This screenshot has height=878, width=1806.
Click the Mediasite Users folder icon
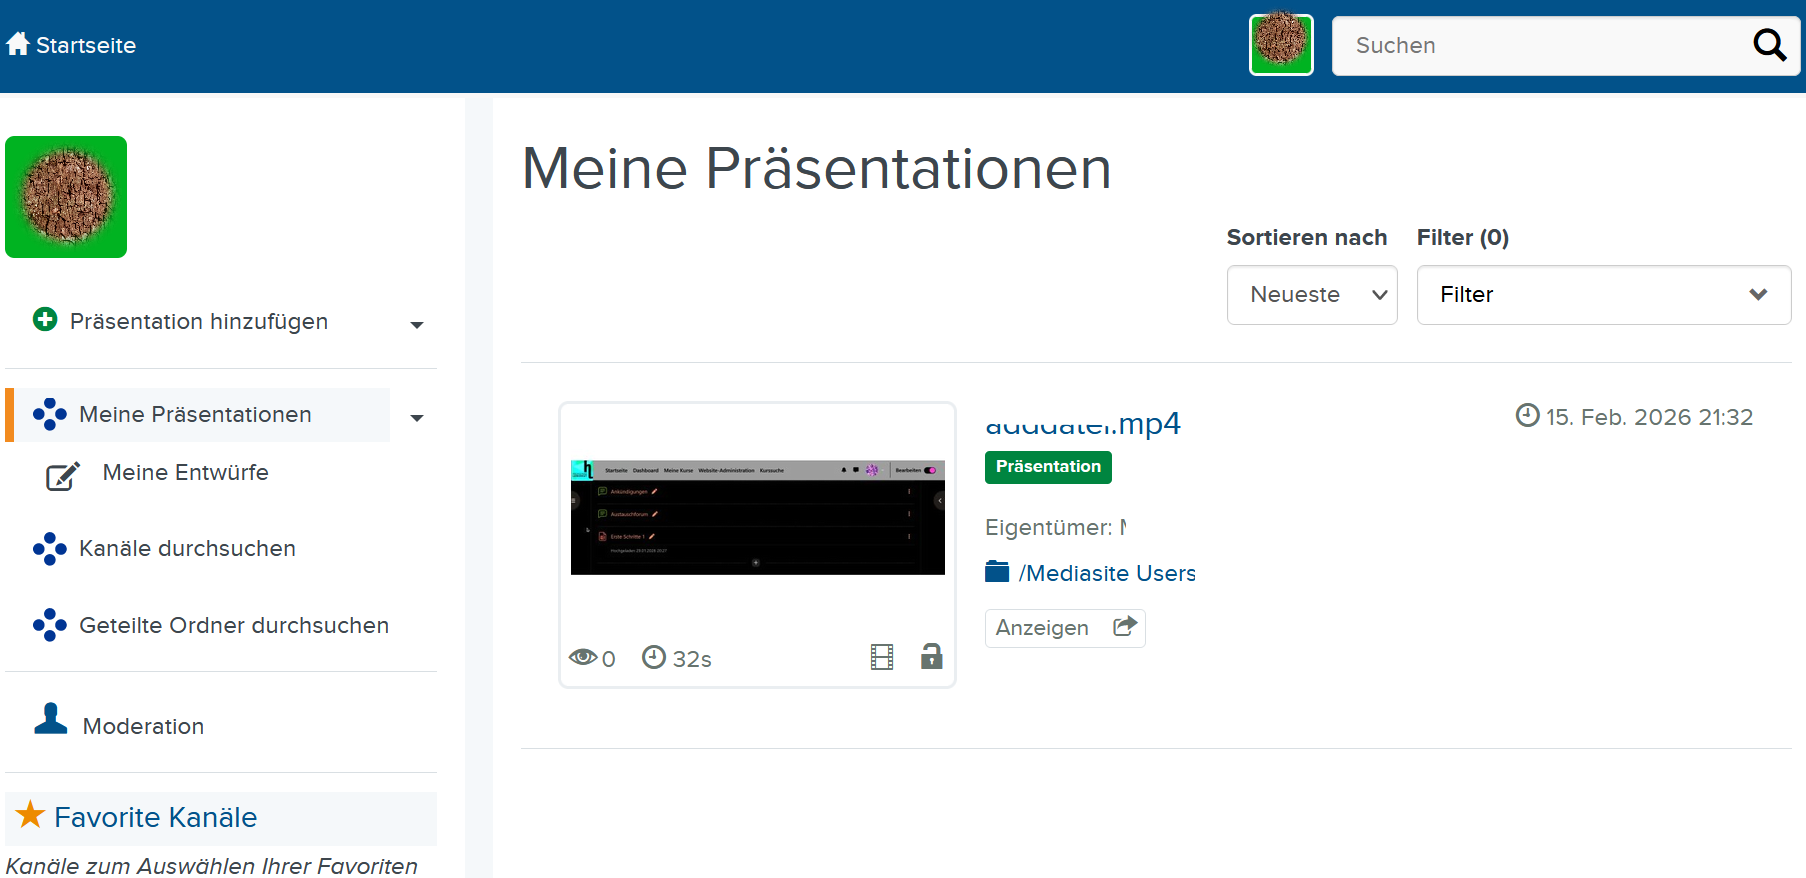(997, 572)
